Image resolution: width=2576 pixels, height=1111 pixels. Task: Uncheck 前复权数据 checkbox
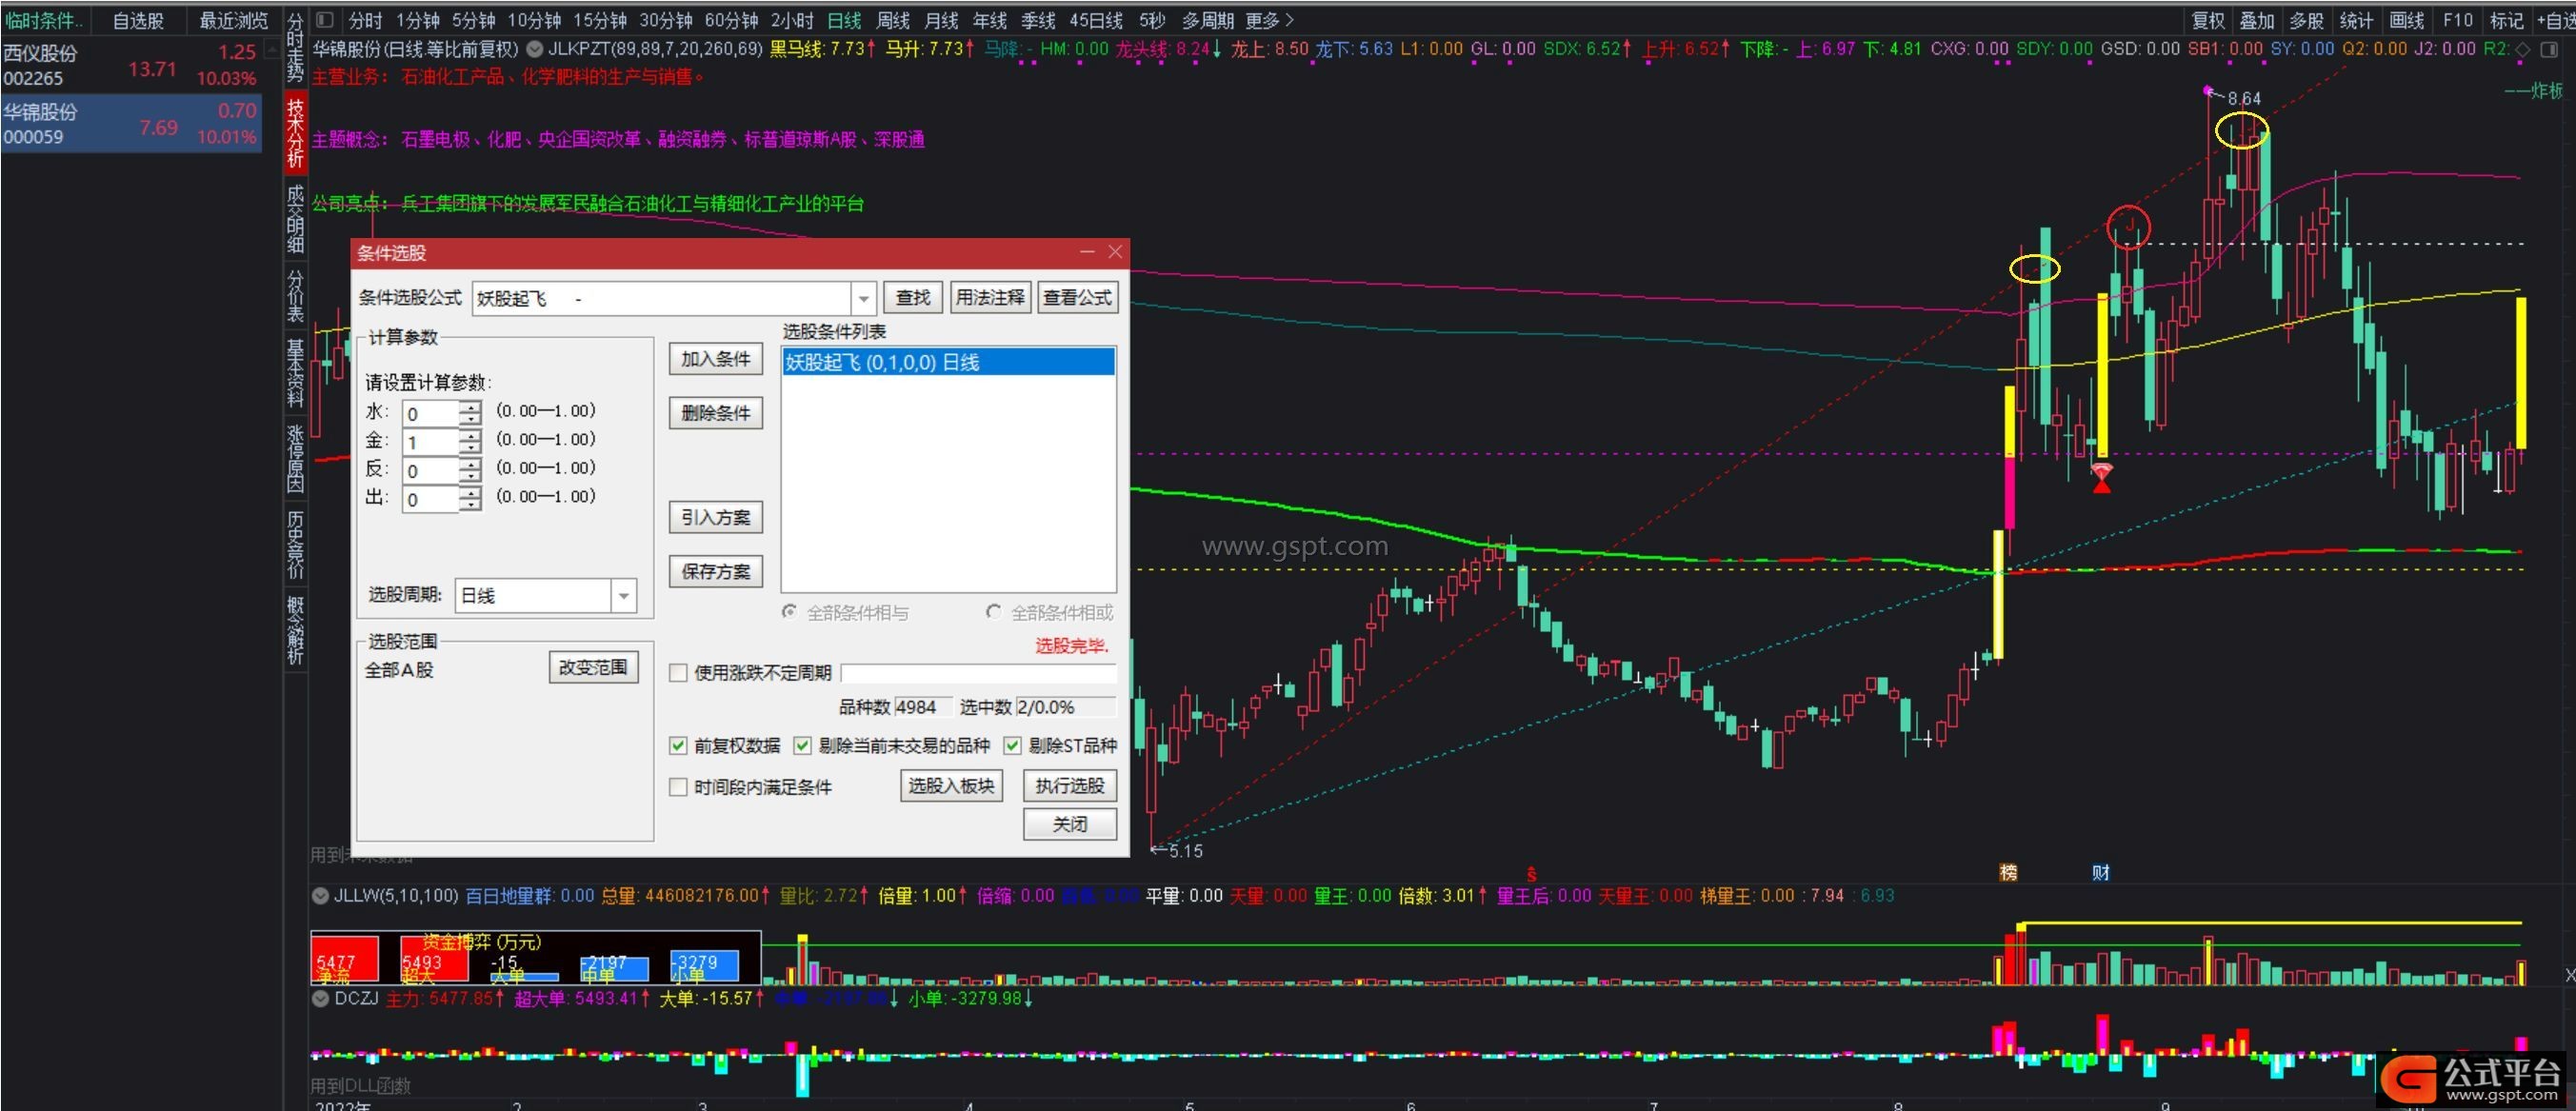[678, 745]
